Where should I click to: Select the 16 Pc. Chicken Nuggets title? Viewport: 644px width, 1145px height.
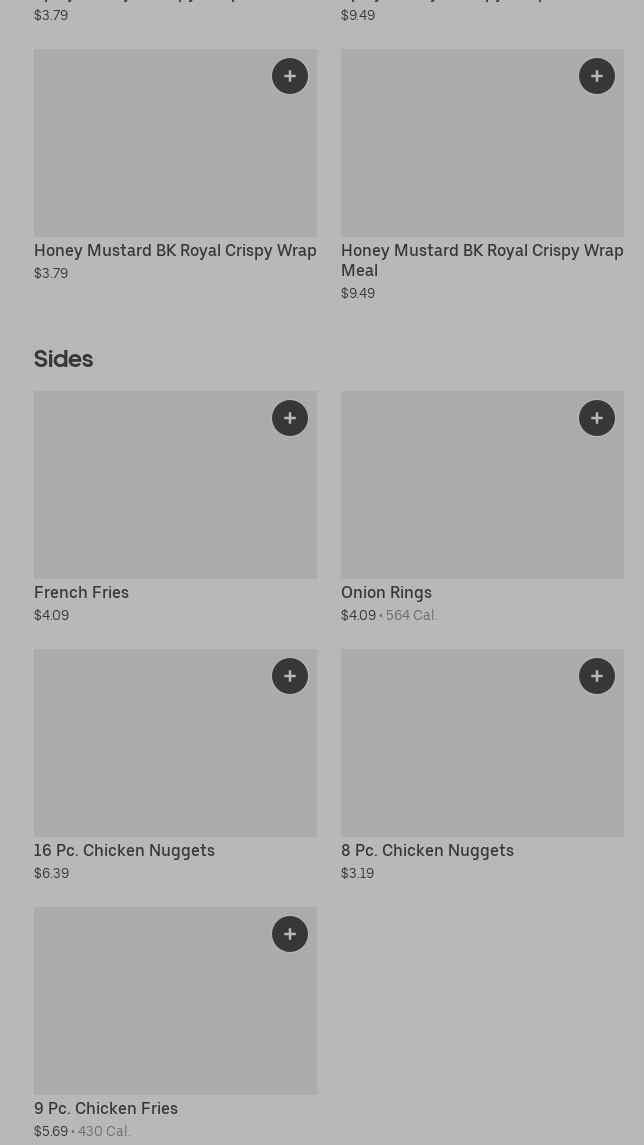[124, 850]
